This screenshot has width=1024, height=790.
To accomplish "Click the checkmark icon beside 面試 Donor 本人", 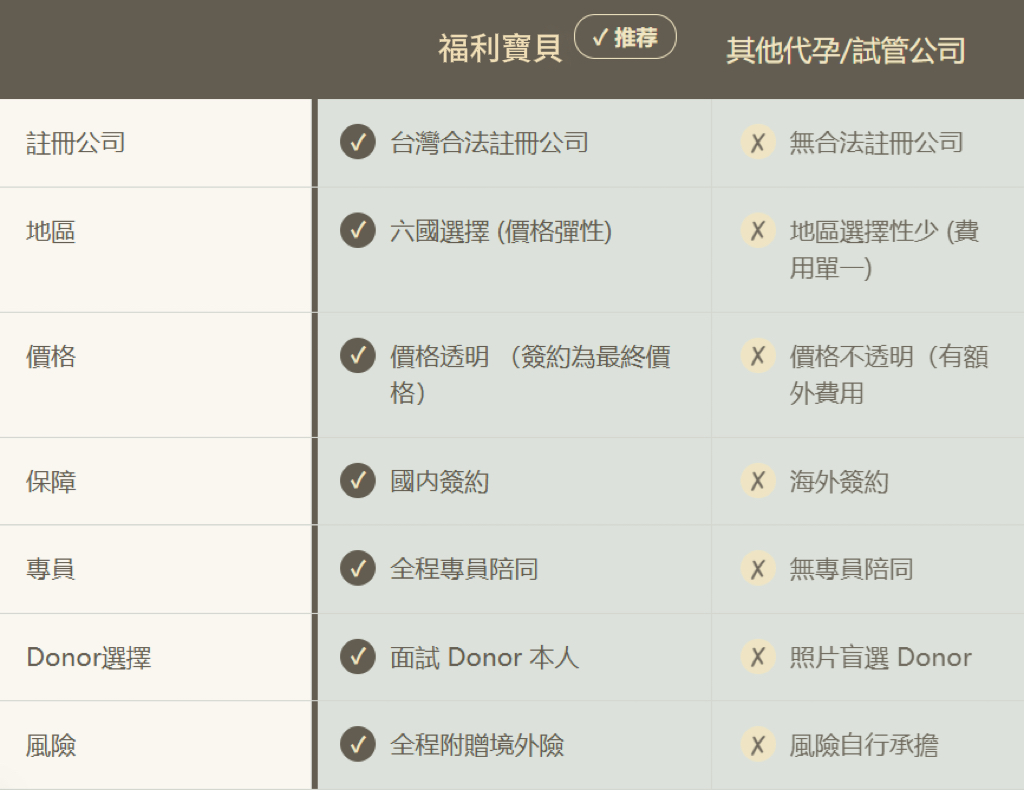I will click(357, 657).
